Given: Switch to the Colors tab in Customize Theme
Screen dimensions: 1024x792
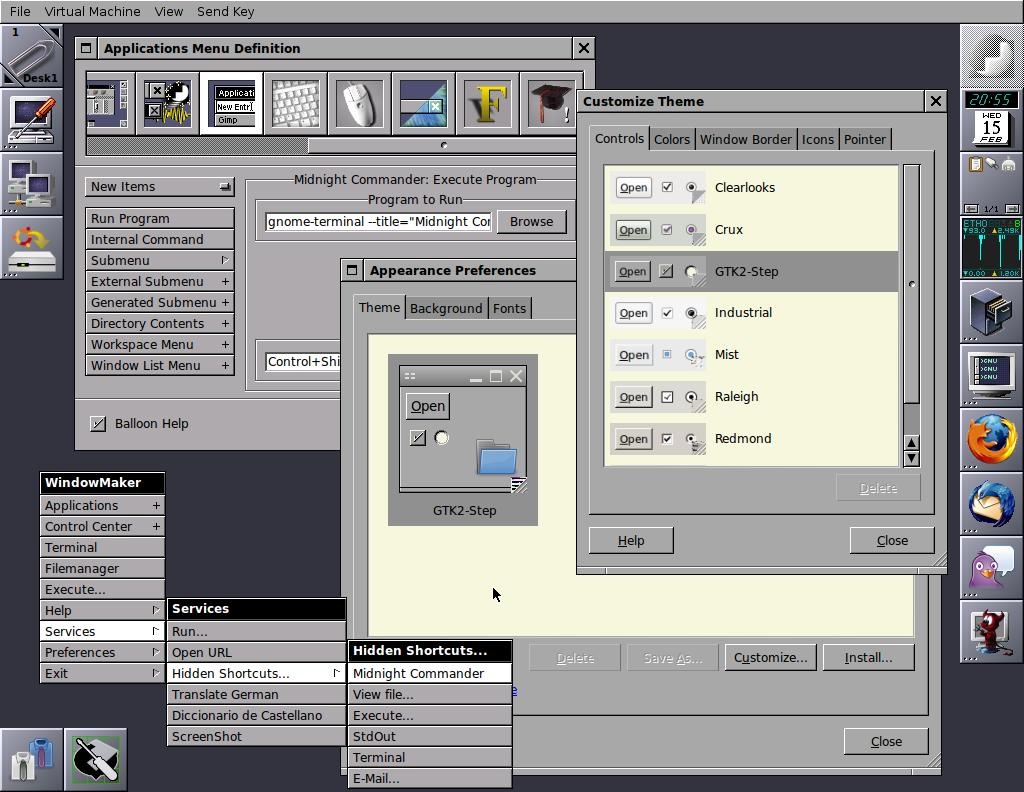Looking at the screenshot, I should point(671,139).
